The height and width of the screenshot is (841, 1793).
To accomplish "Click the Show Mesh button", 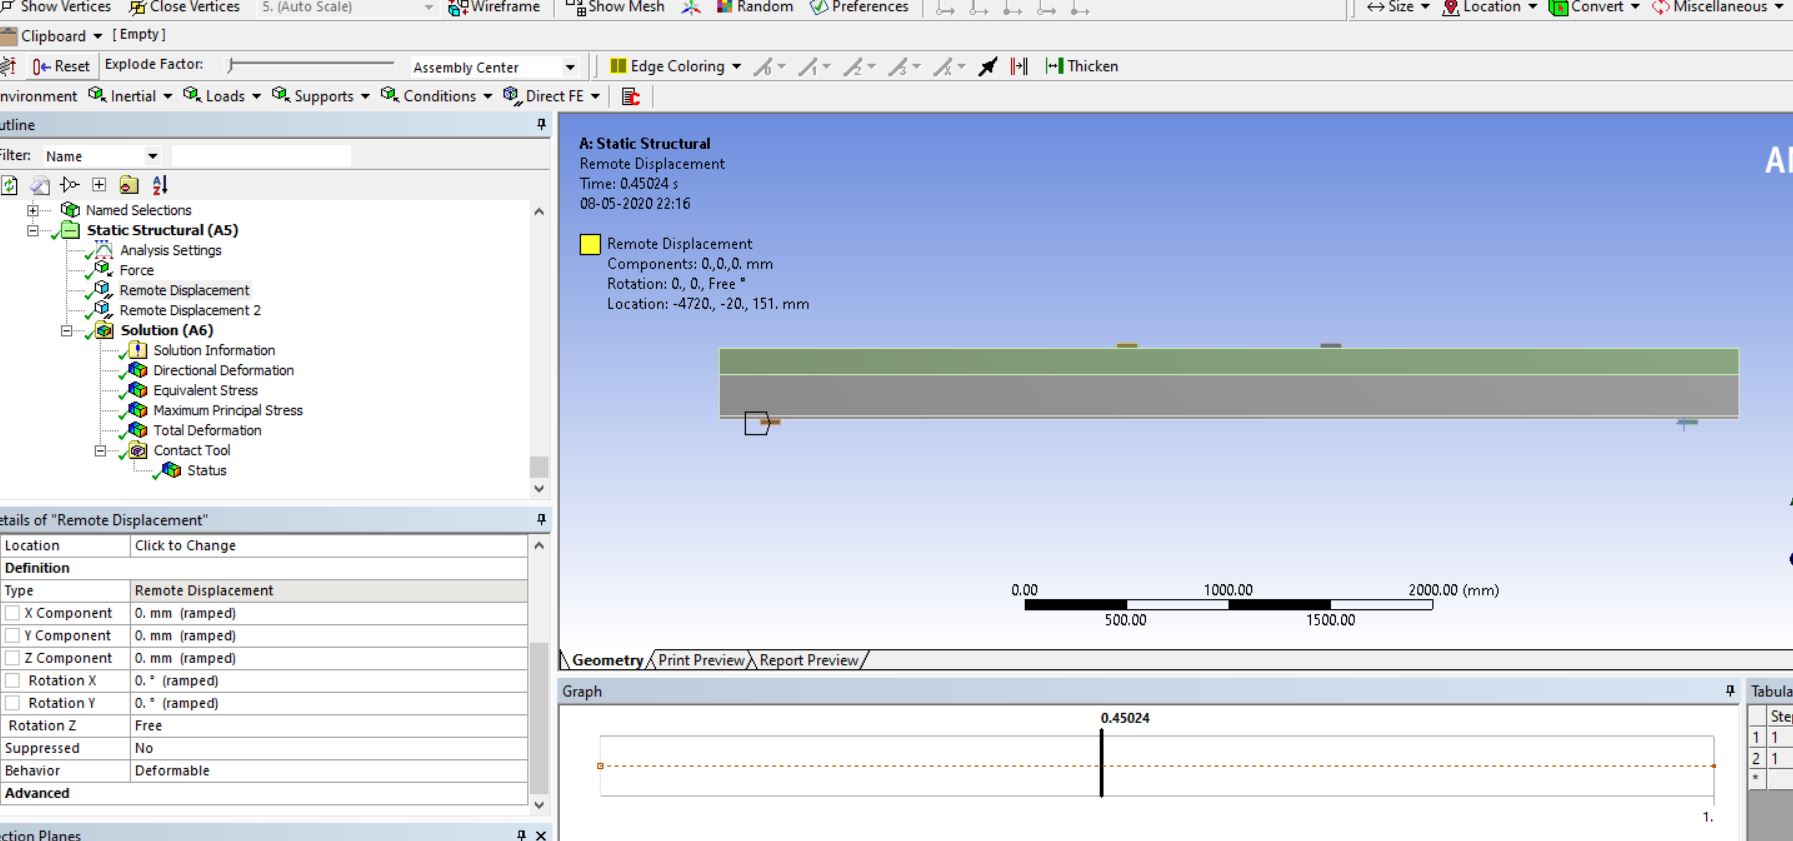I will [x=615, y=7].
